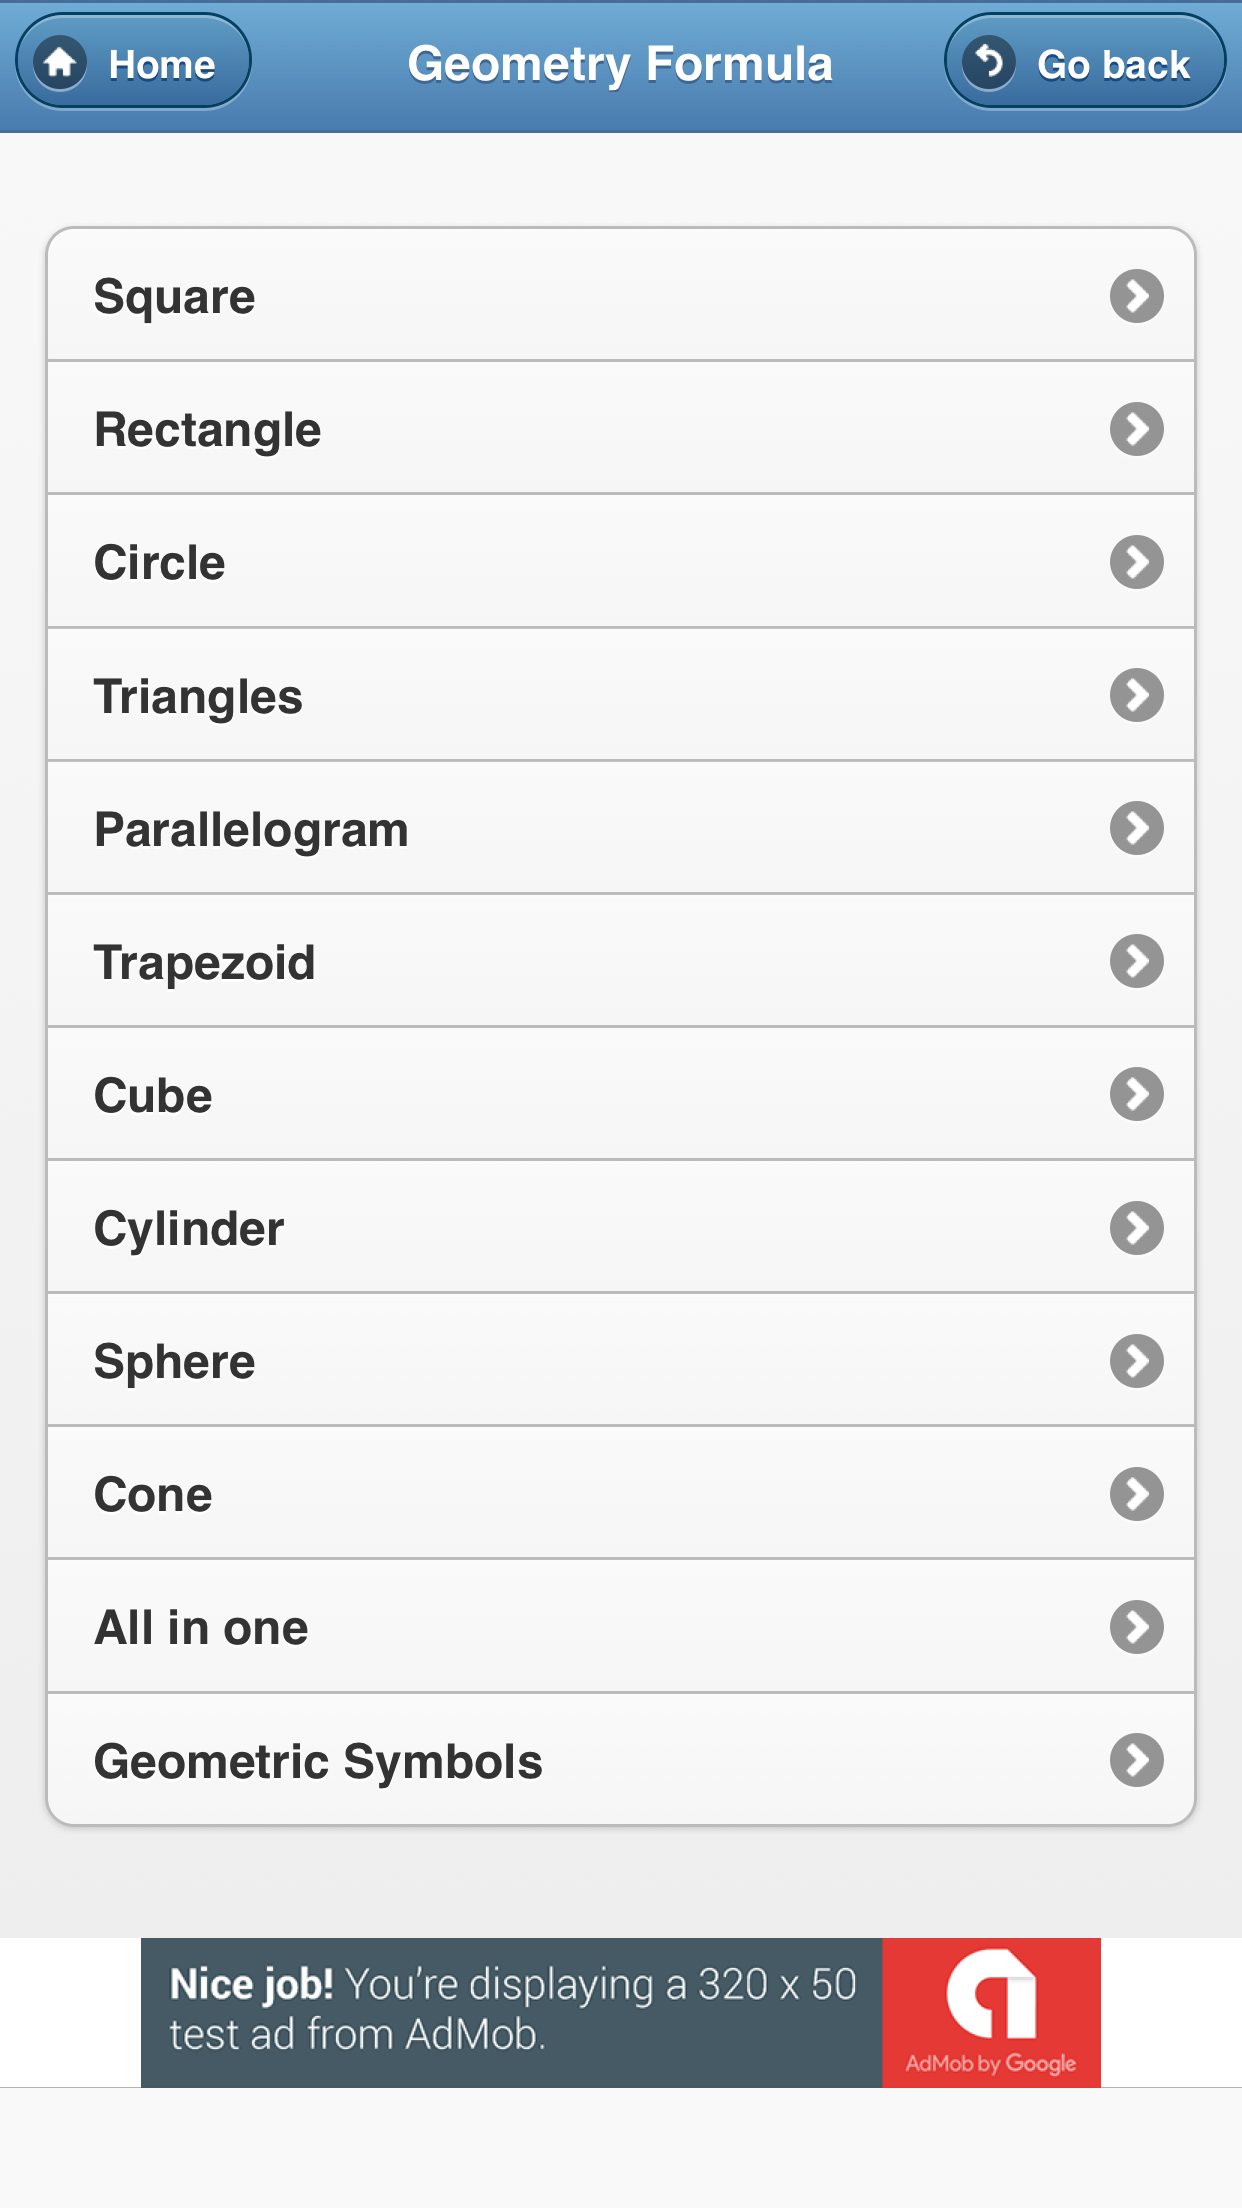Expand the Triangles row chevron
The width and height of the screenshot is (1242, 2208).
coord(1136,695)
